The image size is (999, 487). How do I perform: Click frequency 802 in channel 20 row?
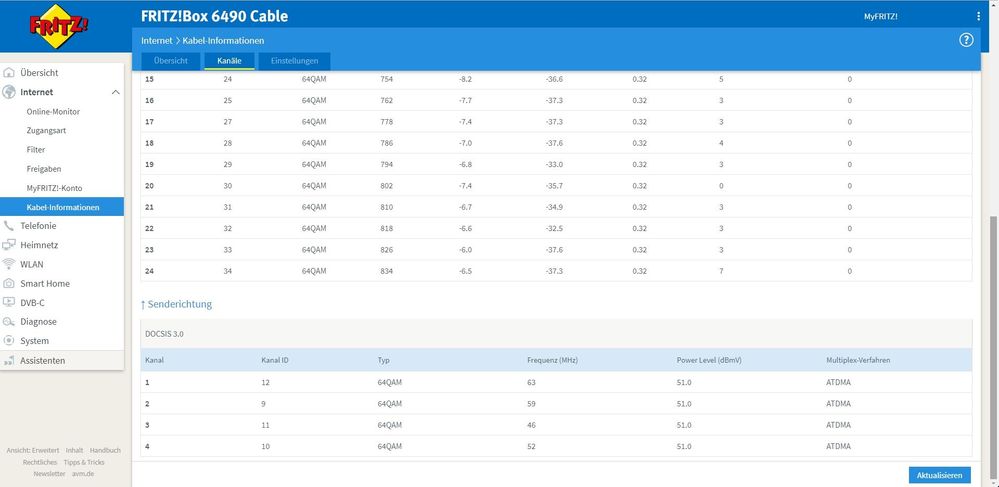click(387, 186)
